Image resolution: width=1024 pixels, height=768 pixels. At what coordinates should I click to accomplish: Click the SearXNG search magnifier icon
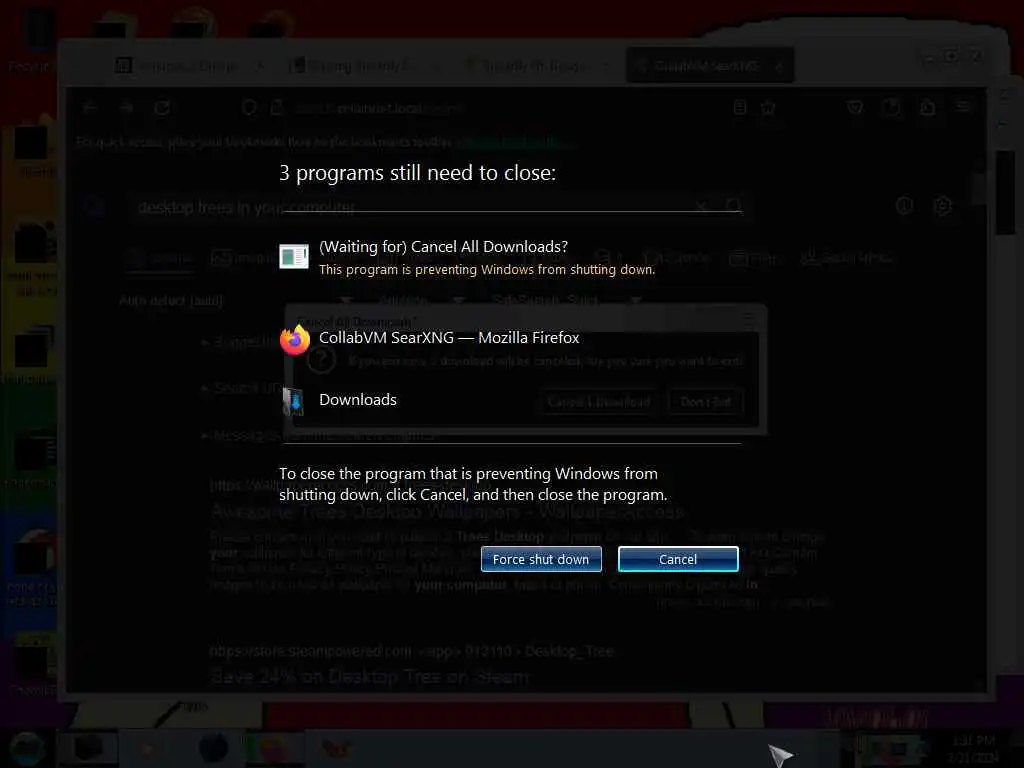point(734,206)
